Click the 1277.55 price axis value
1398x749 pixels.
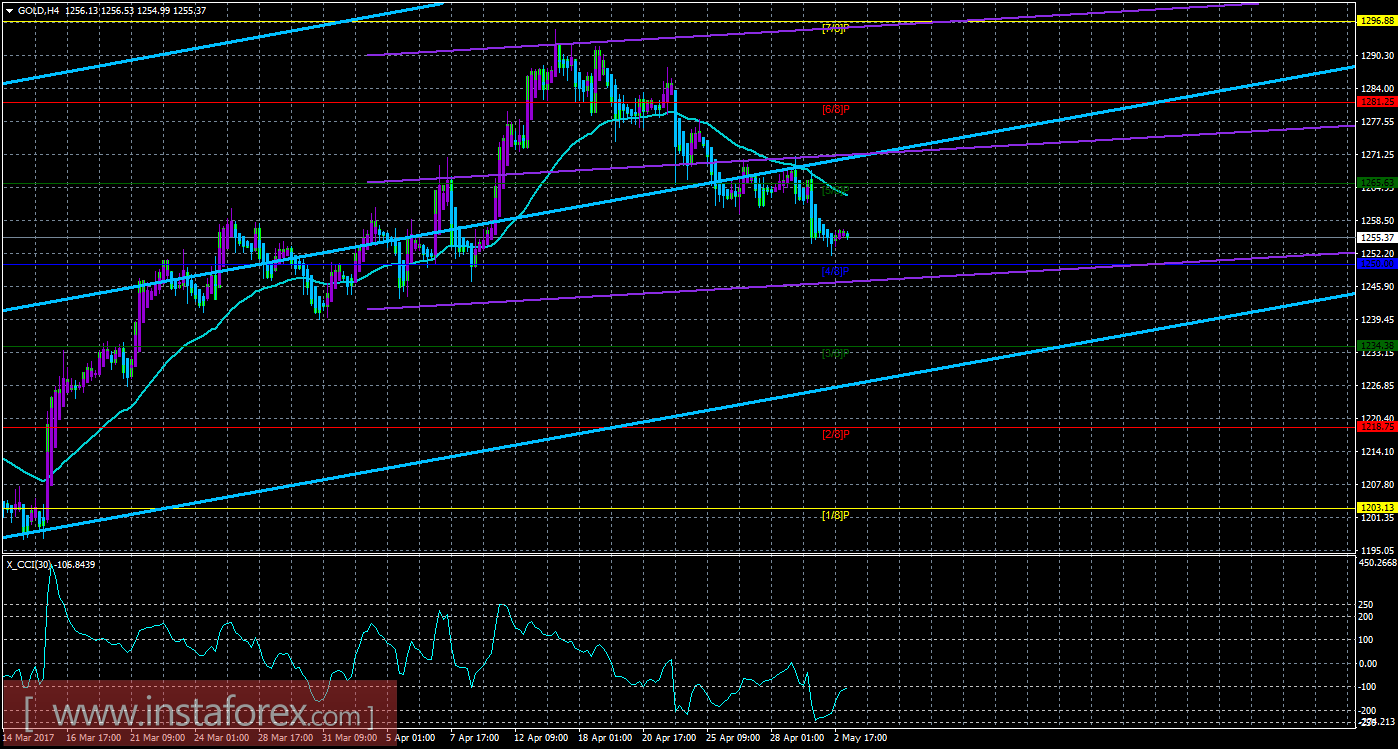[x=1377, y=122]
